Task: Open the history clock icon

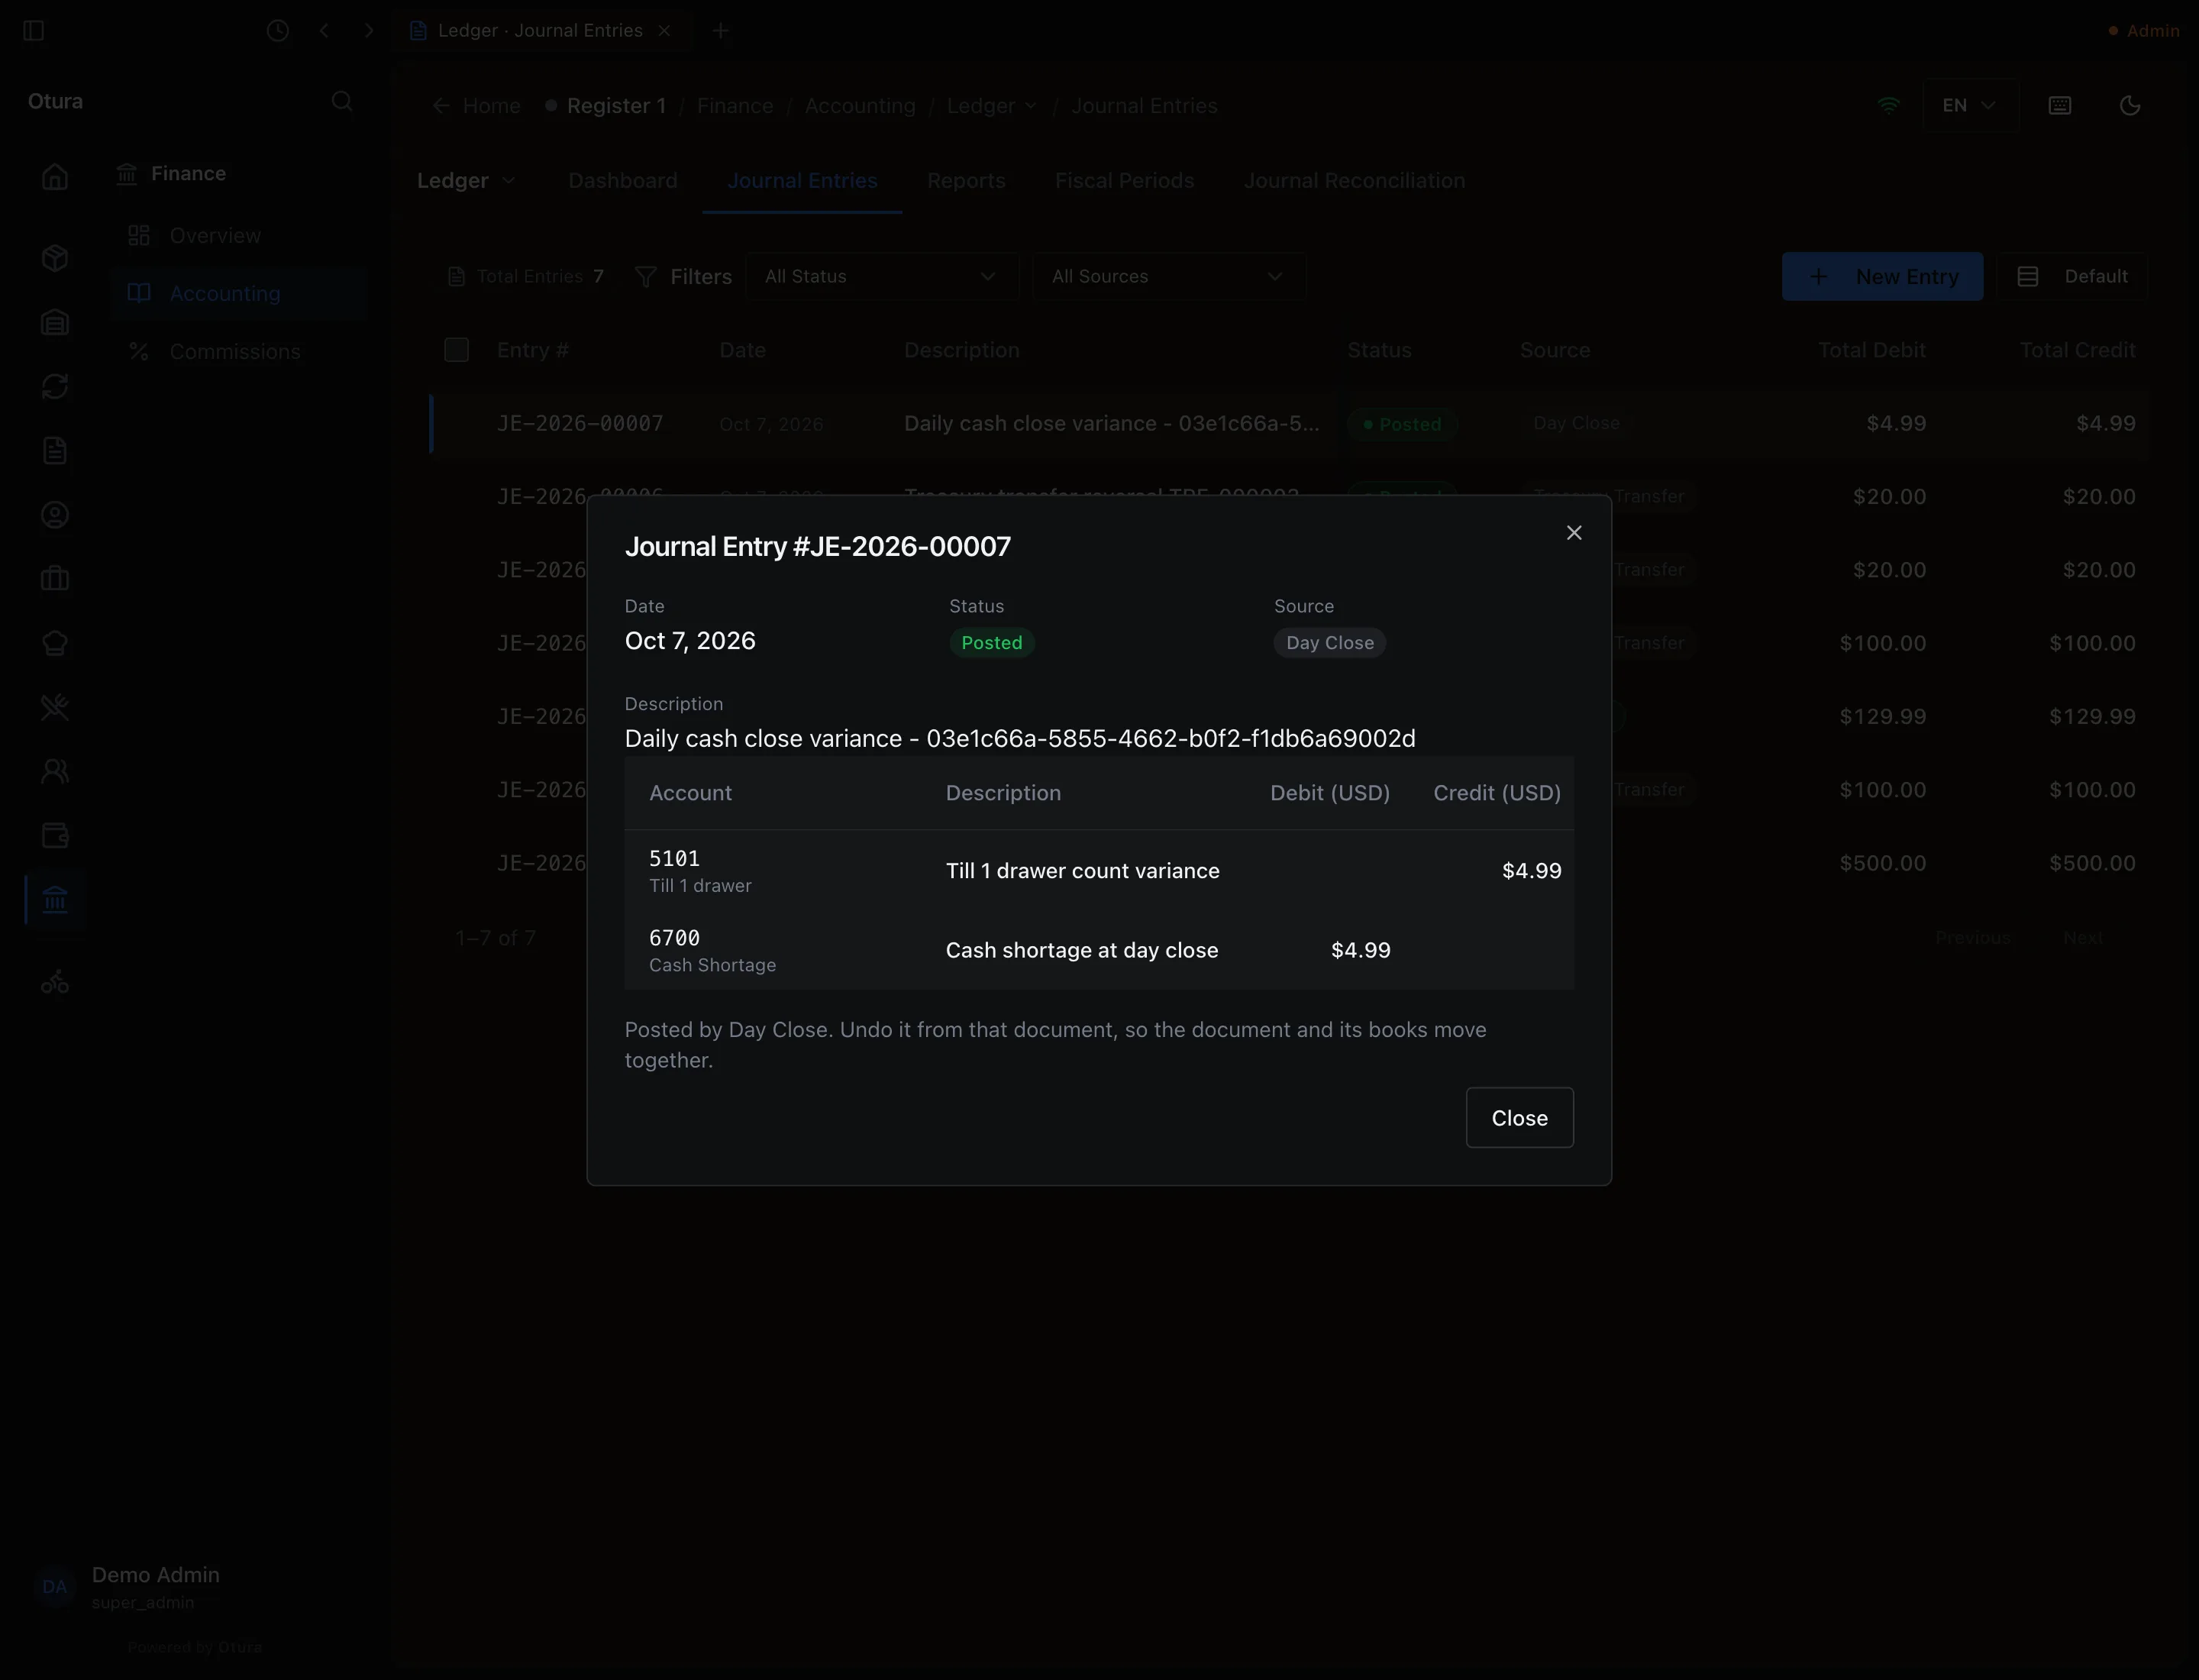Action: [x=278, y=31]
